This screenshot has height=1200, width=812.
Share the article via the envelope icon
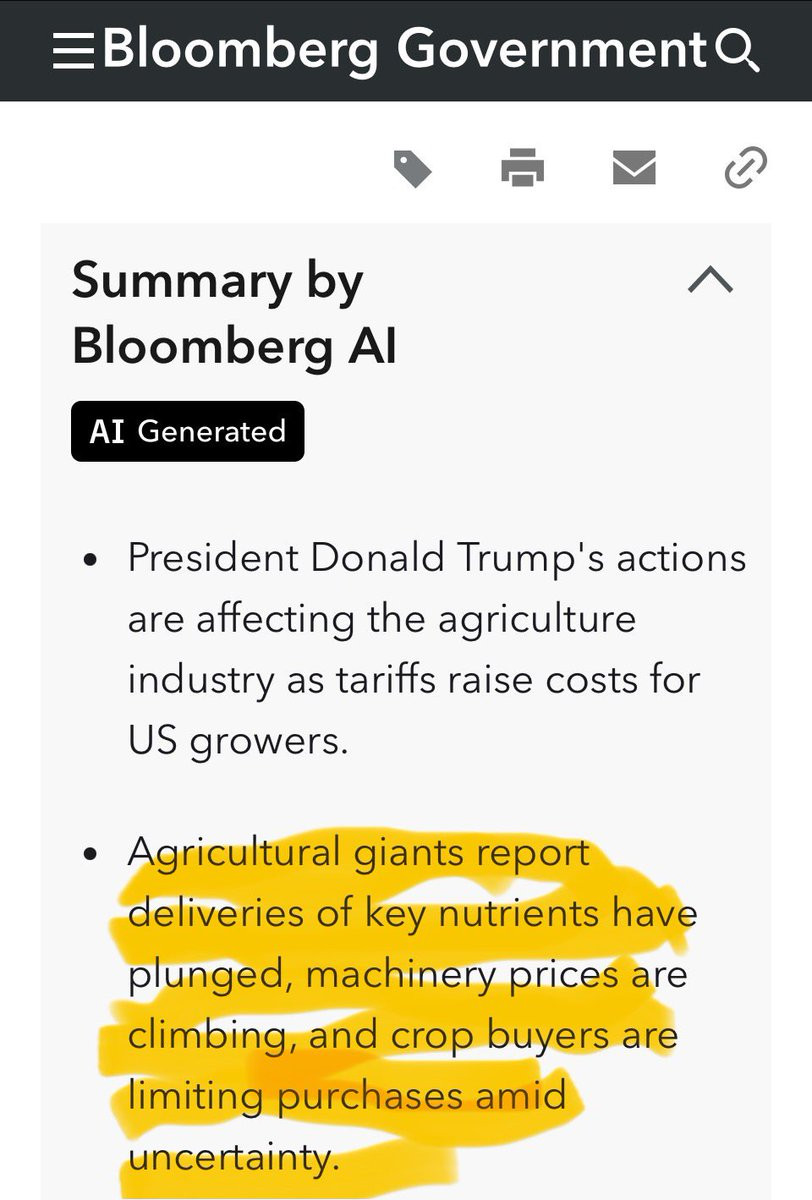(x=634, y=167)
